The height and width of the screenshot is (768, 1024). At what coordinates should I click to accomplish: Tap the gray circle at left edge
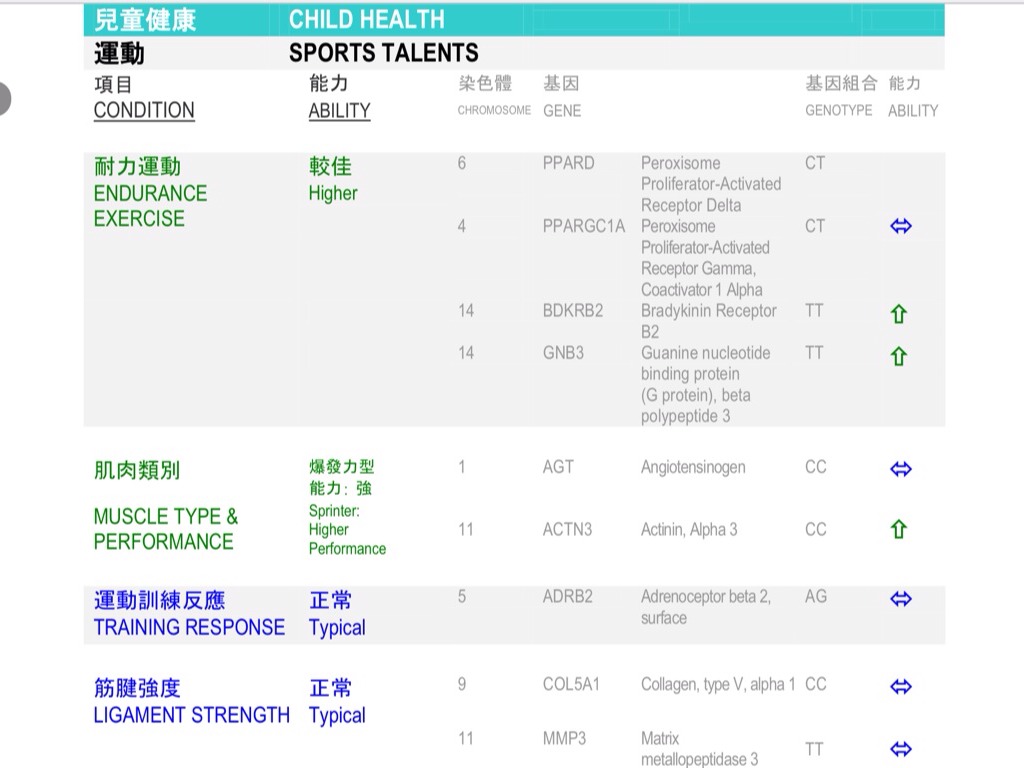[x=3, y=98]
